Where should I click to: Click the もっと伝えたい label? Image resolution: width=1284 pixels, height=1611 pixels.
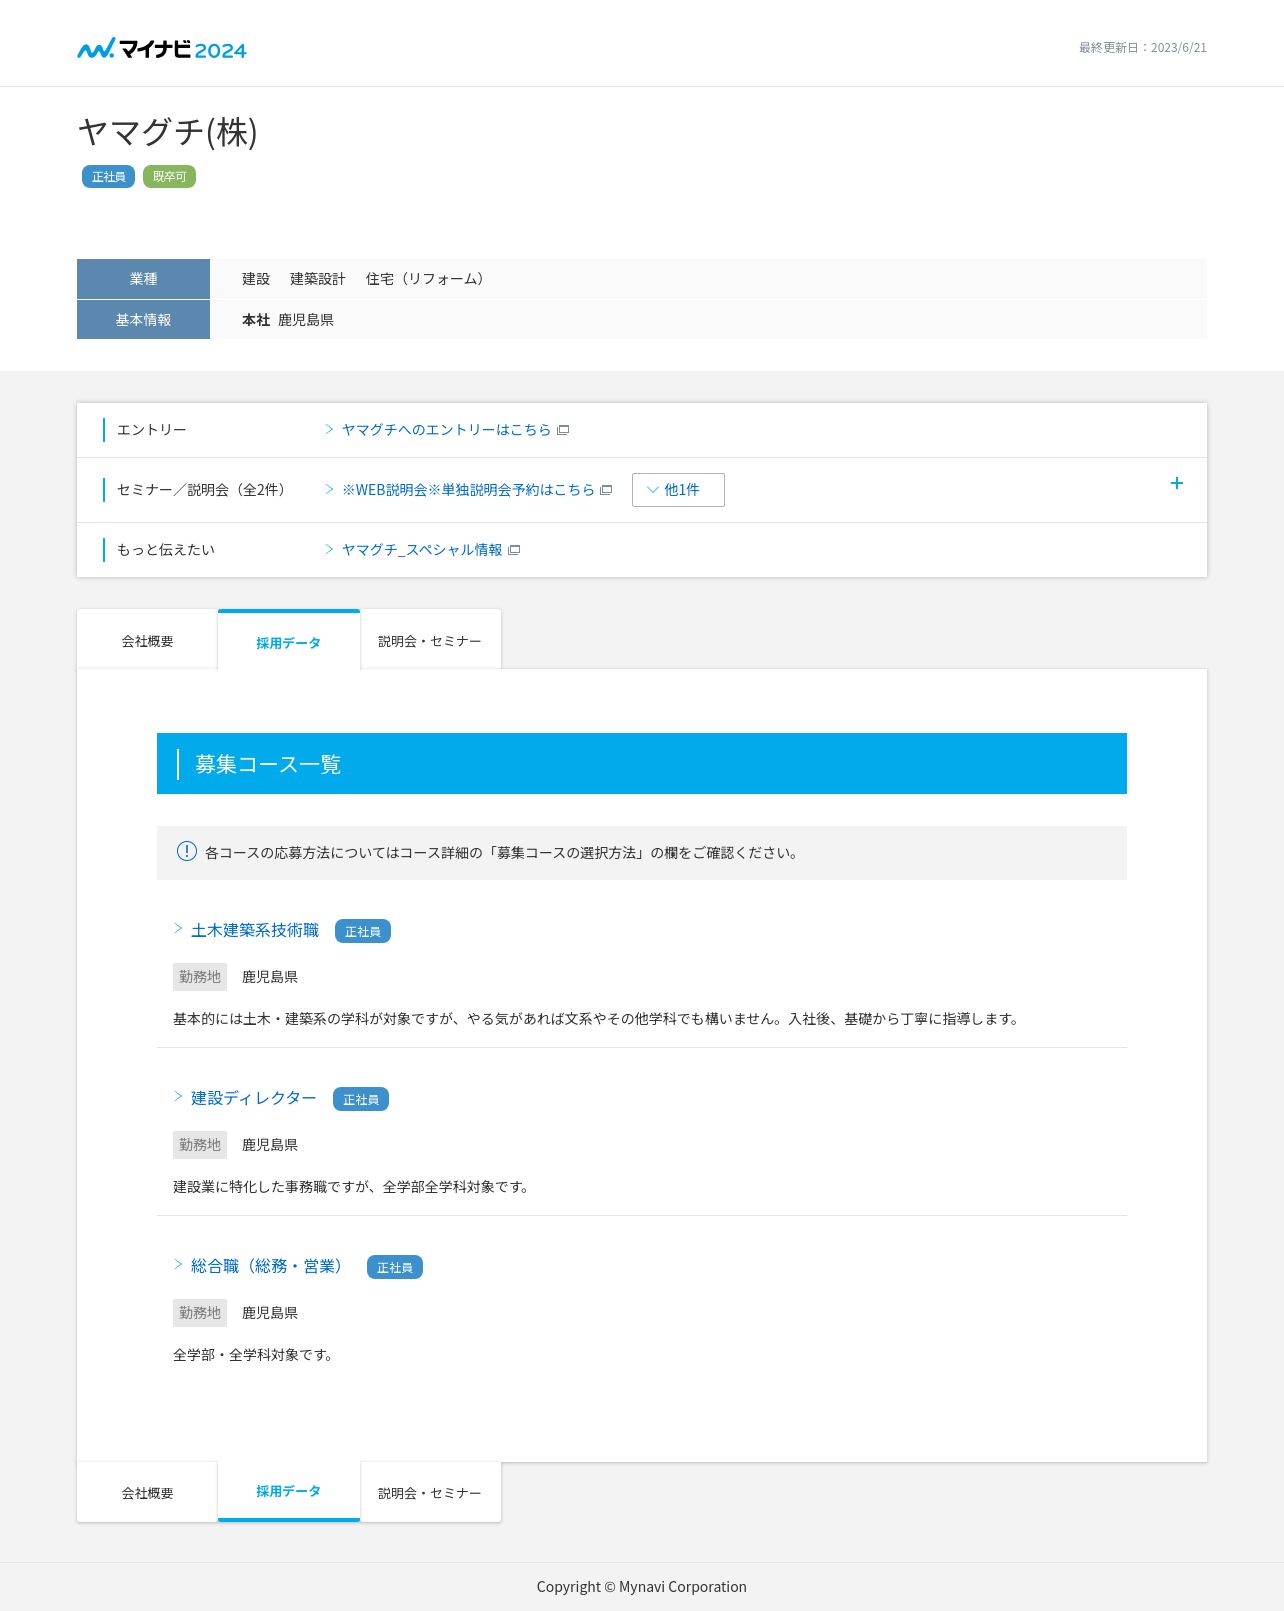pyautogui.click(x=166, y=550)
